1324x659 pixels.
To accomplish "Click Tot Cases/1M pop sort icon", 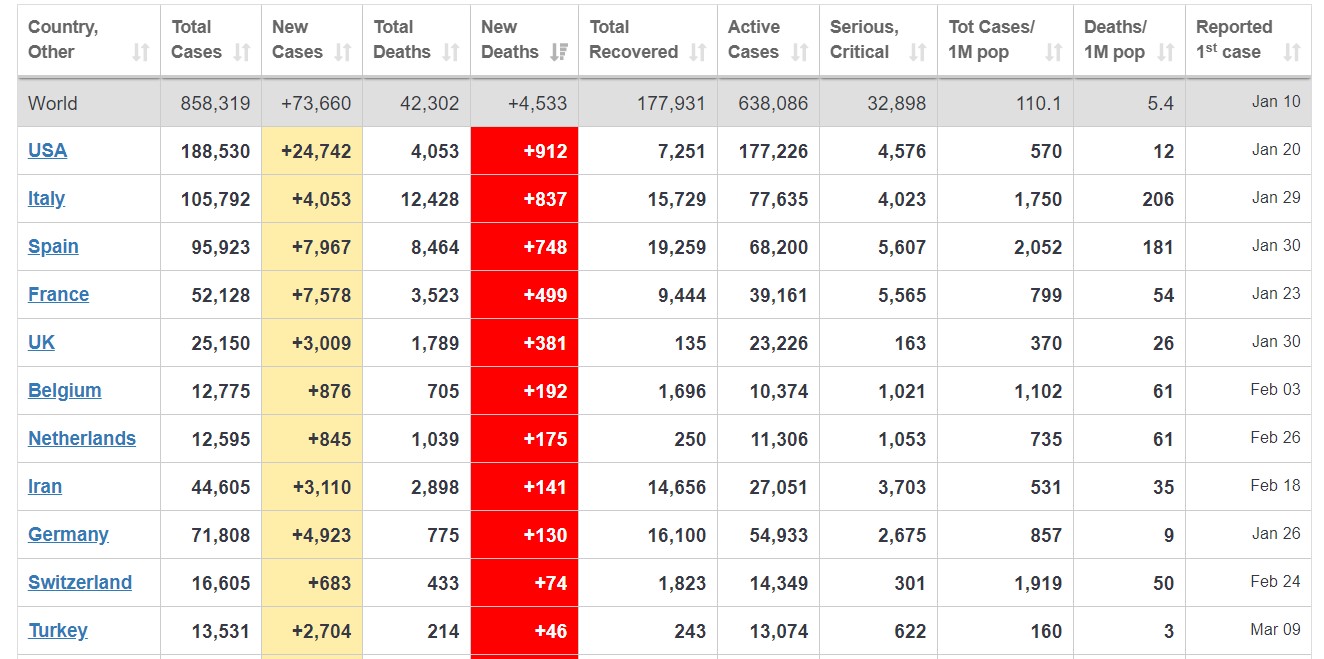I will point(1054,52).
